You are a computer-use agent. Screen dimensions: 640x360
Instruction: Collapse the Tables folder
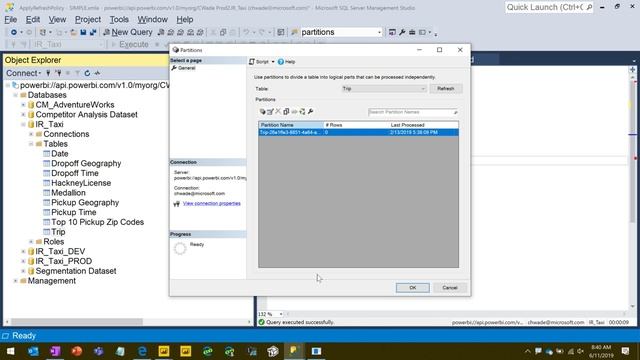31,144
